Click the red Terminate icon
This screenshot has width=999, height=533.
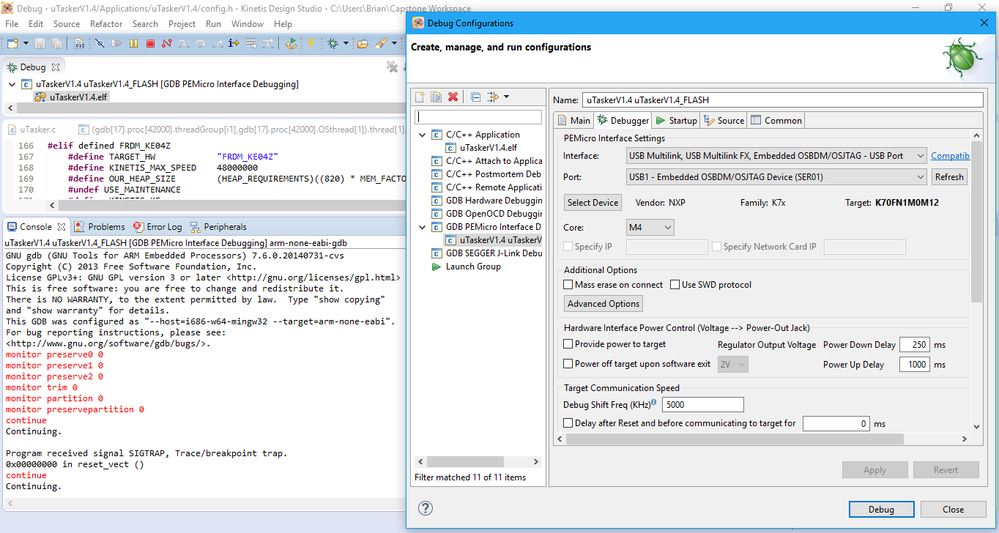[150, 43]
